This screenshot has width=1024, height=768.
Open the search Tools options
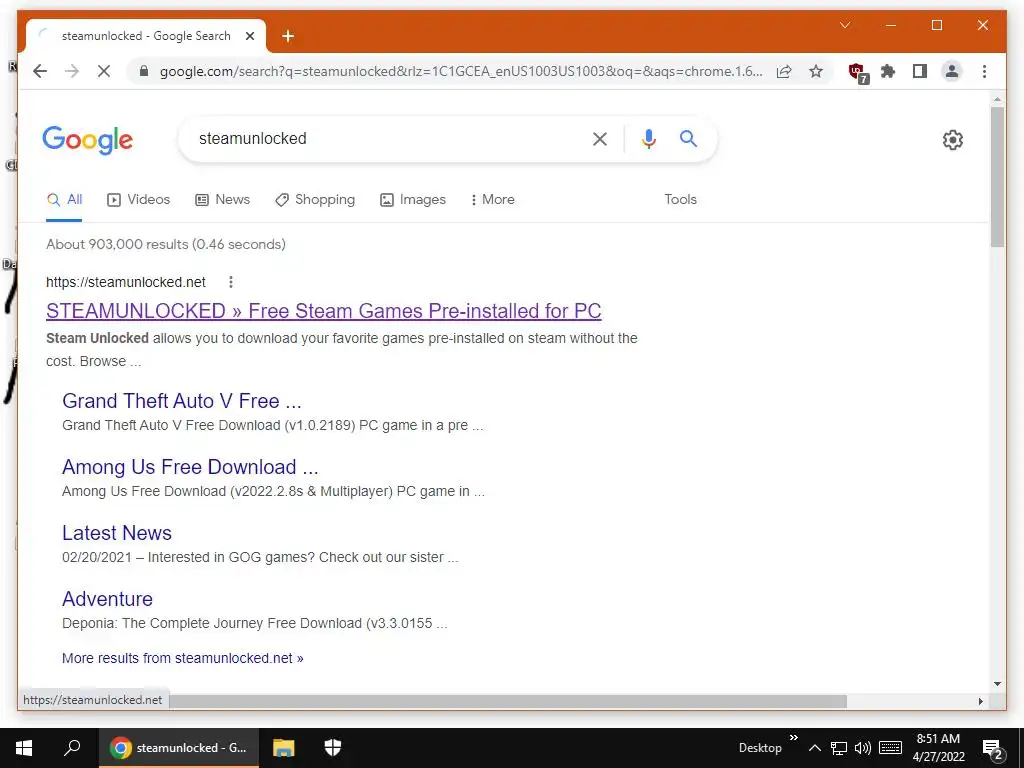point(680,200)
